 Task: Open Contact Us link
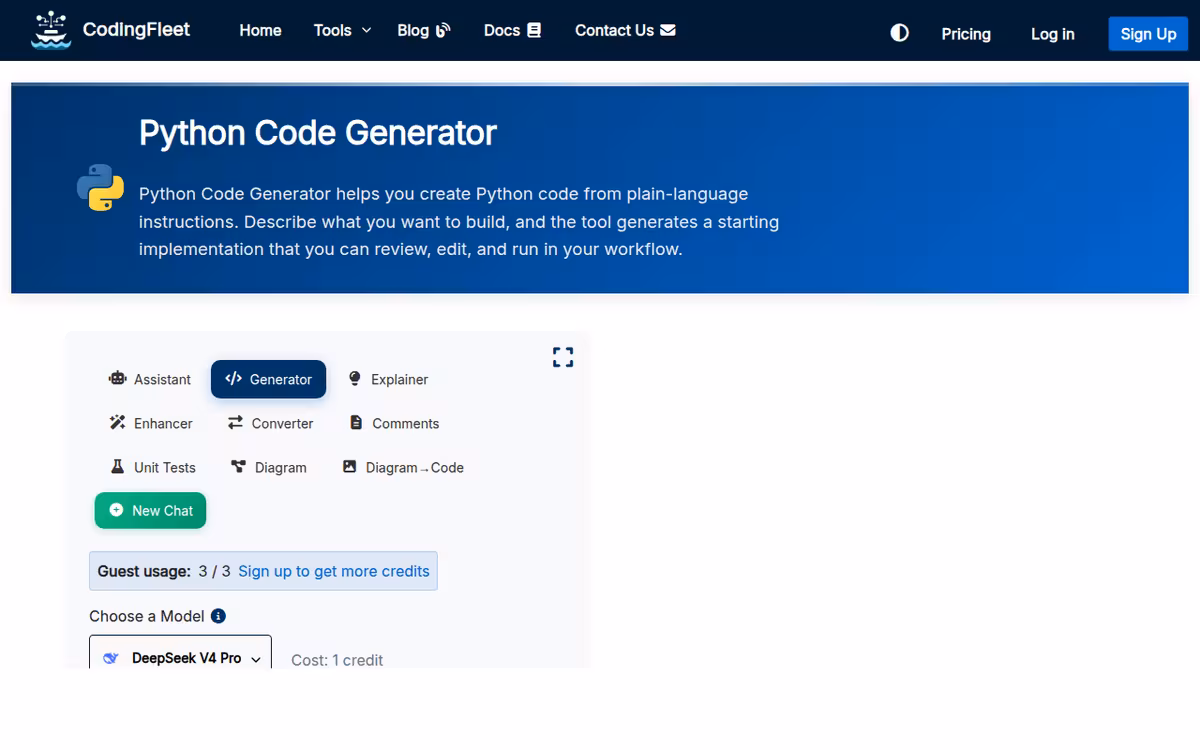(625, 30)
